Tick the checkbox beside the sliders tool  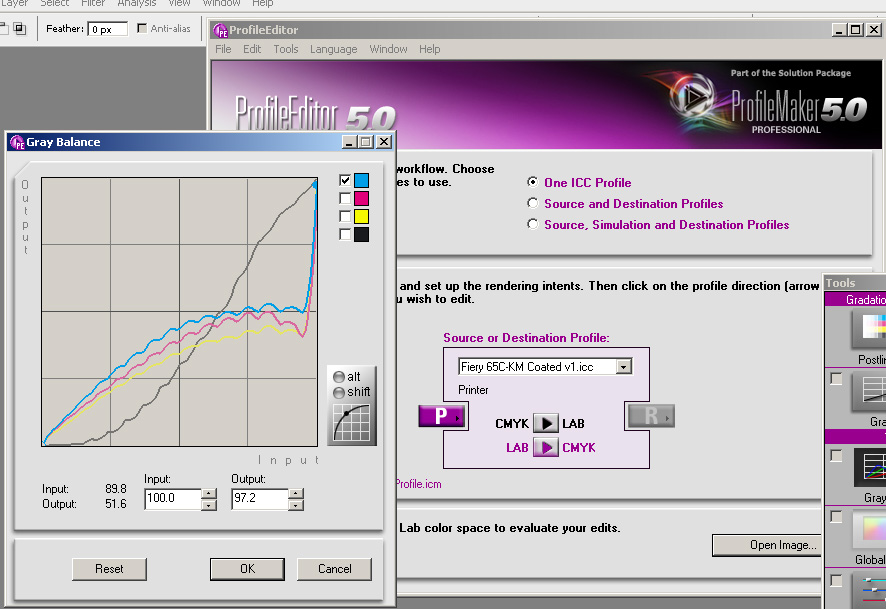tap(836, 581)
